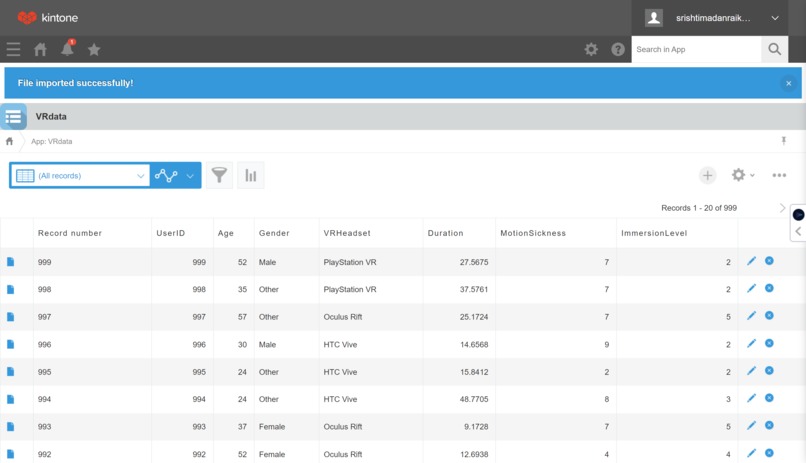The width and height of the screenshot is (806, 463).
Task: Open record 998 details icon
Action: click(10, 289)
